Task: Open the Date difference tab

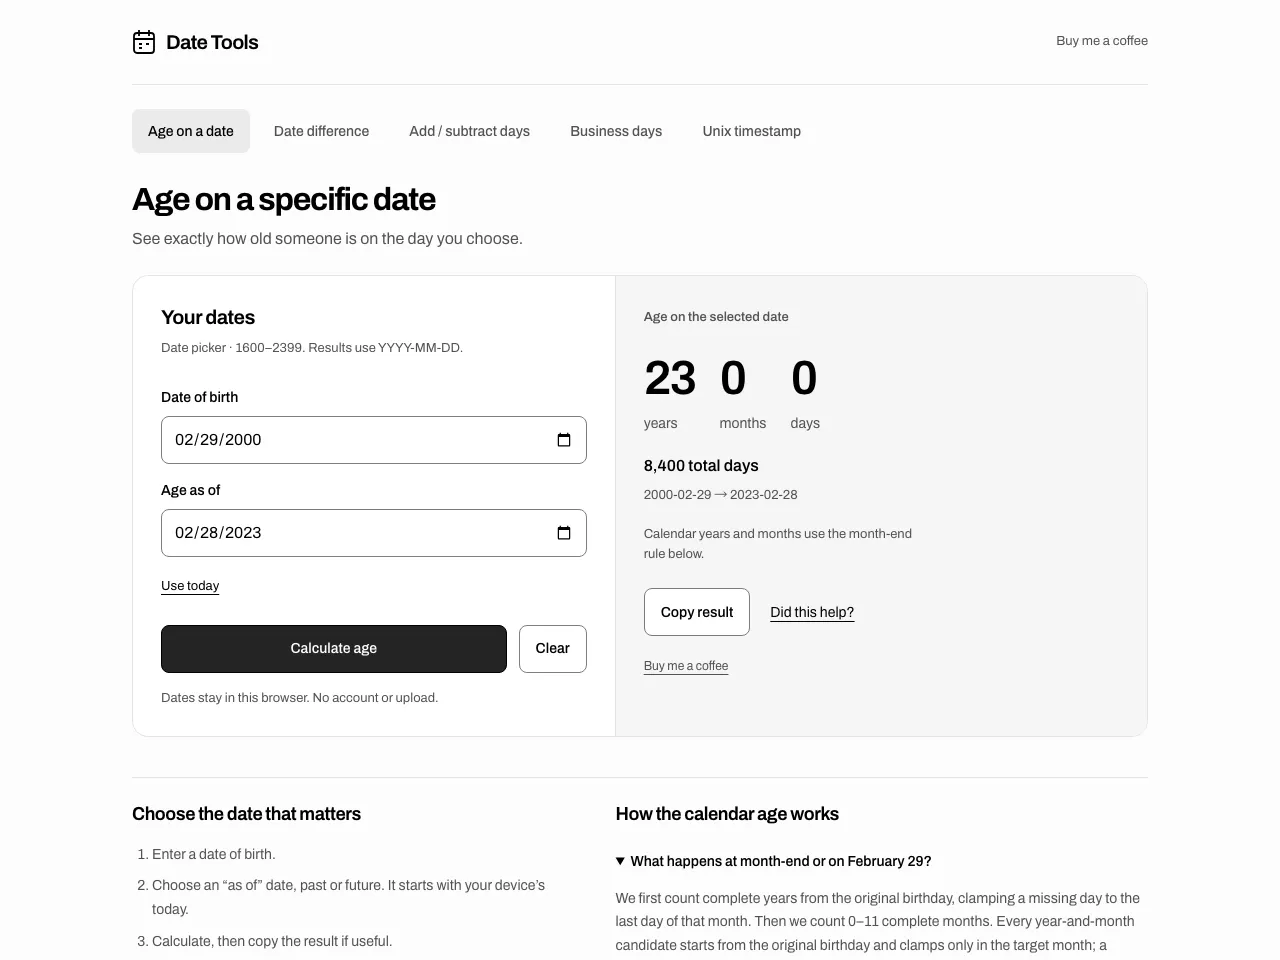Action: 321,131
